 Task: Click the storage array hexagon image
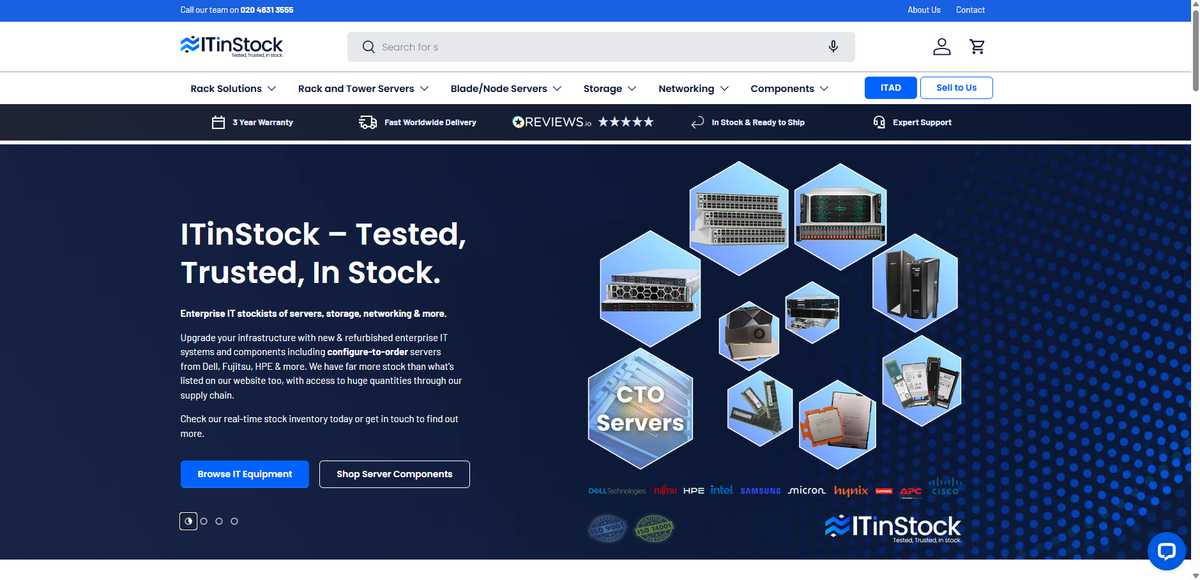840,215
